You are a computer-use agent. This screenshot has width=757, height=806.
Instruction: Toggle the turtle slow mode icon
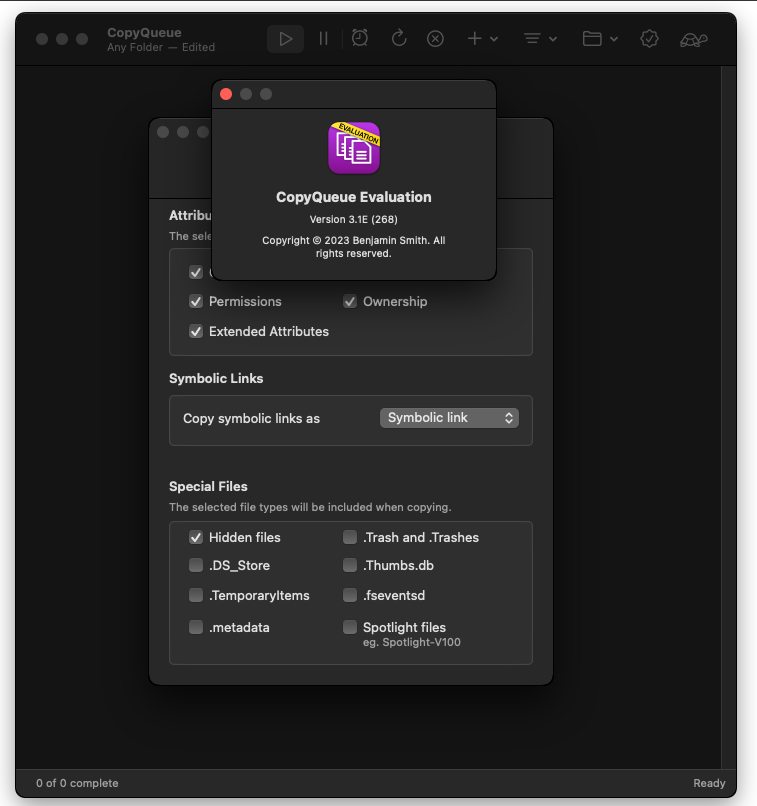click(694, 39)
